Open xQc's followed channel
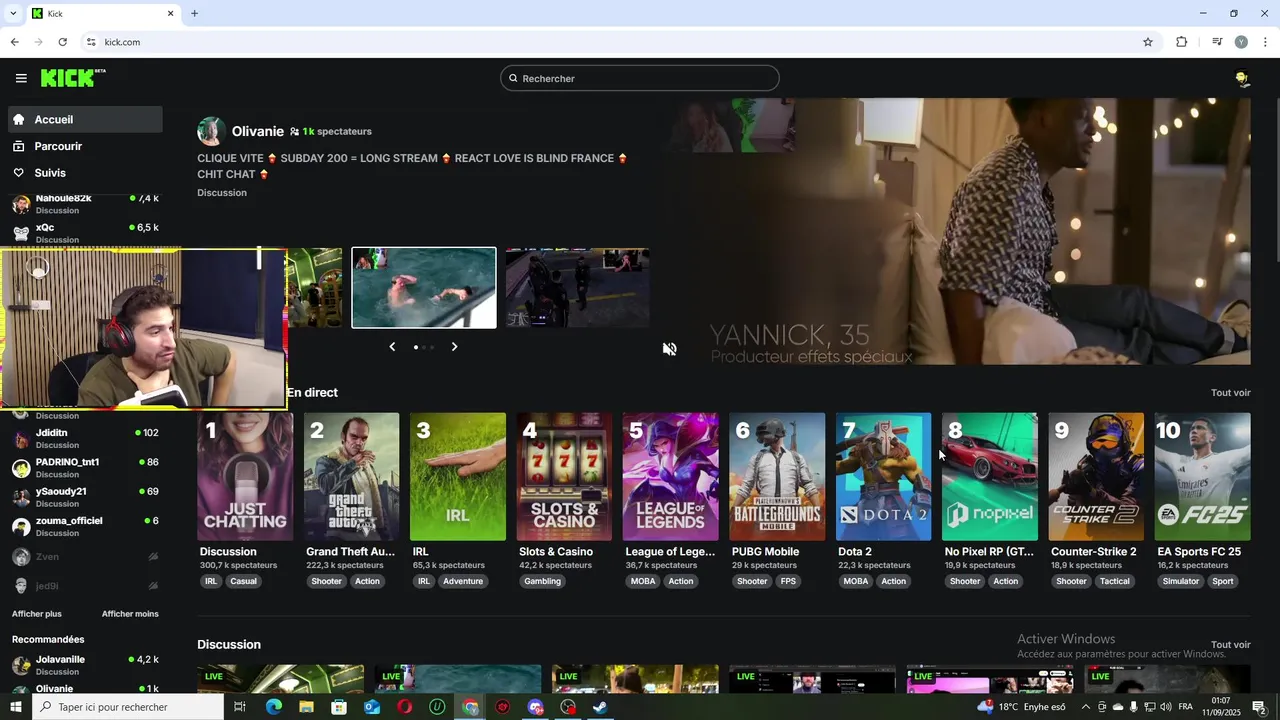The height and width of the screenshot is (720, 1280). click(x=85, y=233)
